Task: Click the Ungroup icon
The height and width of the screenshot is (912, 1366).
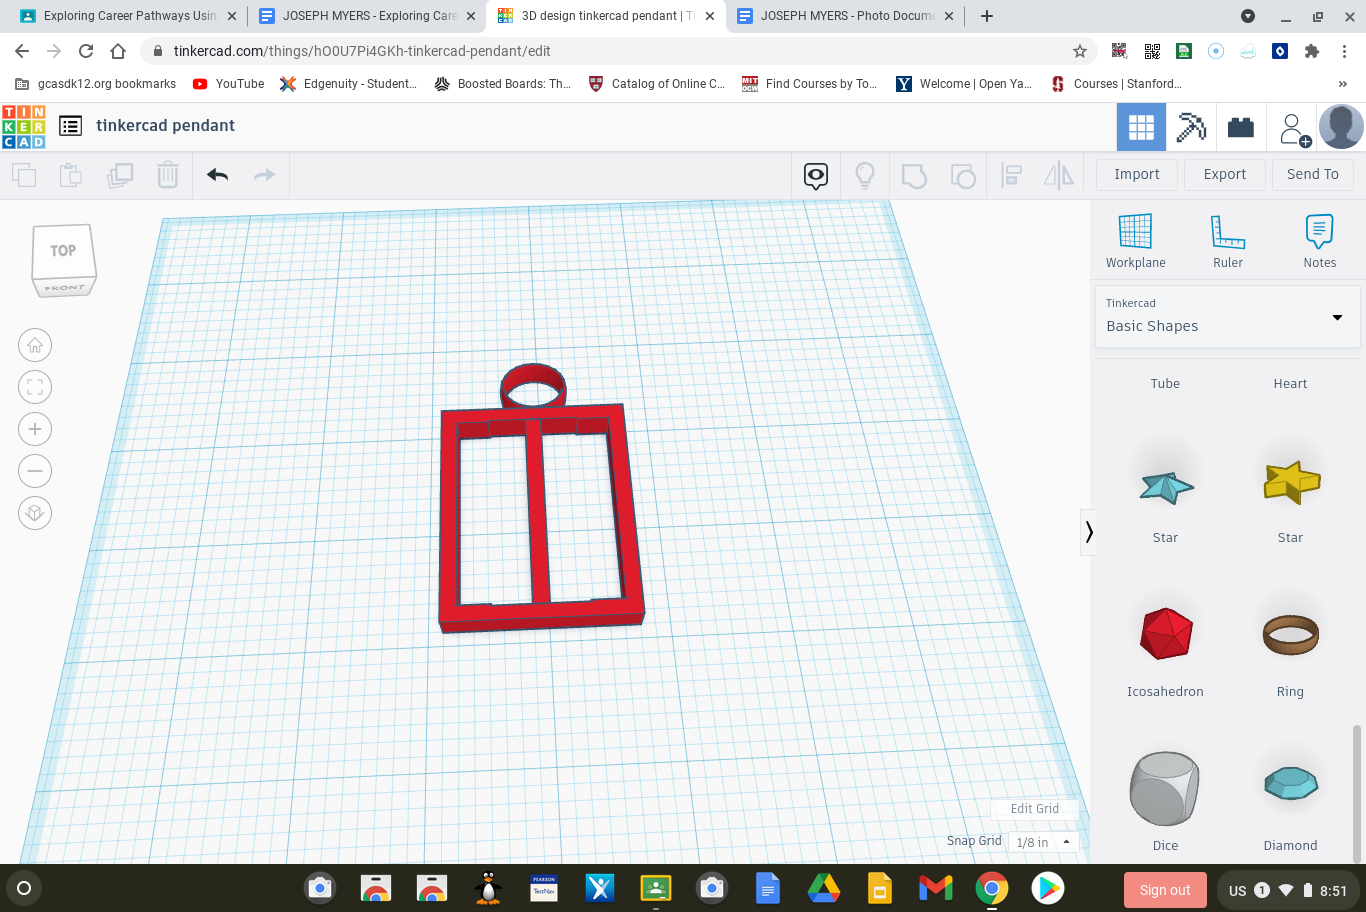Action: tap(962, 175)
